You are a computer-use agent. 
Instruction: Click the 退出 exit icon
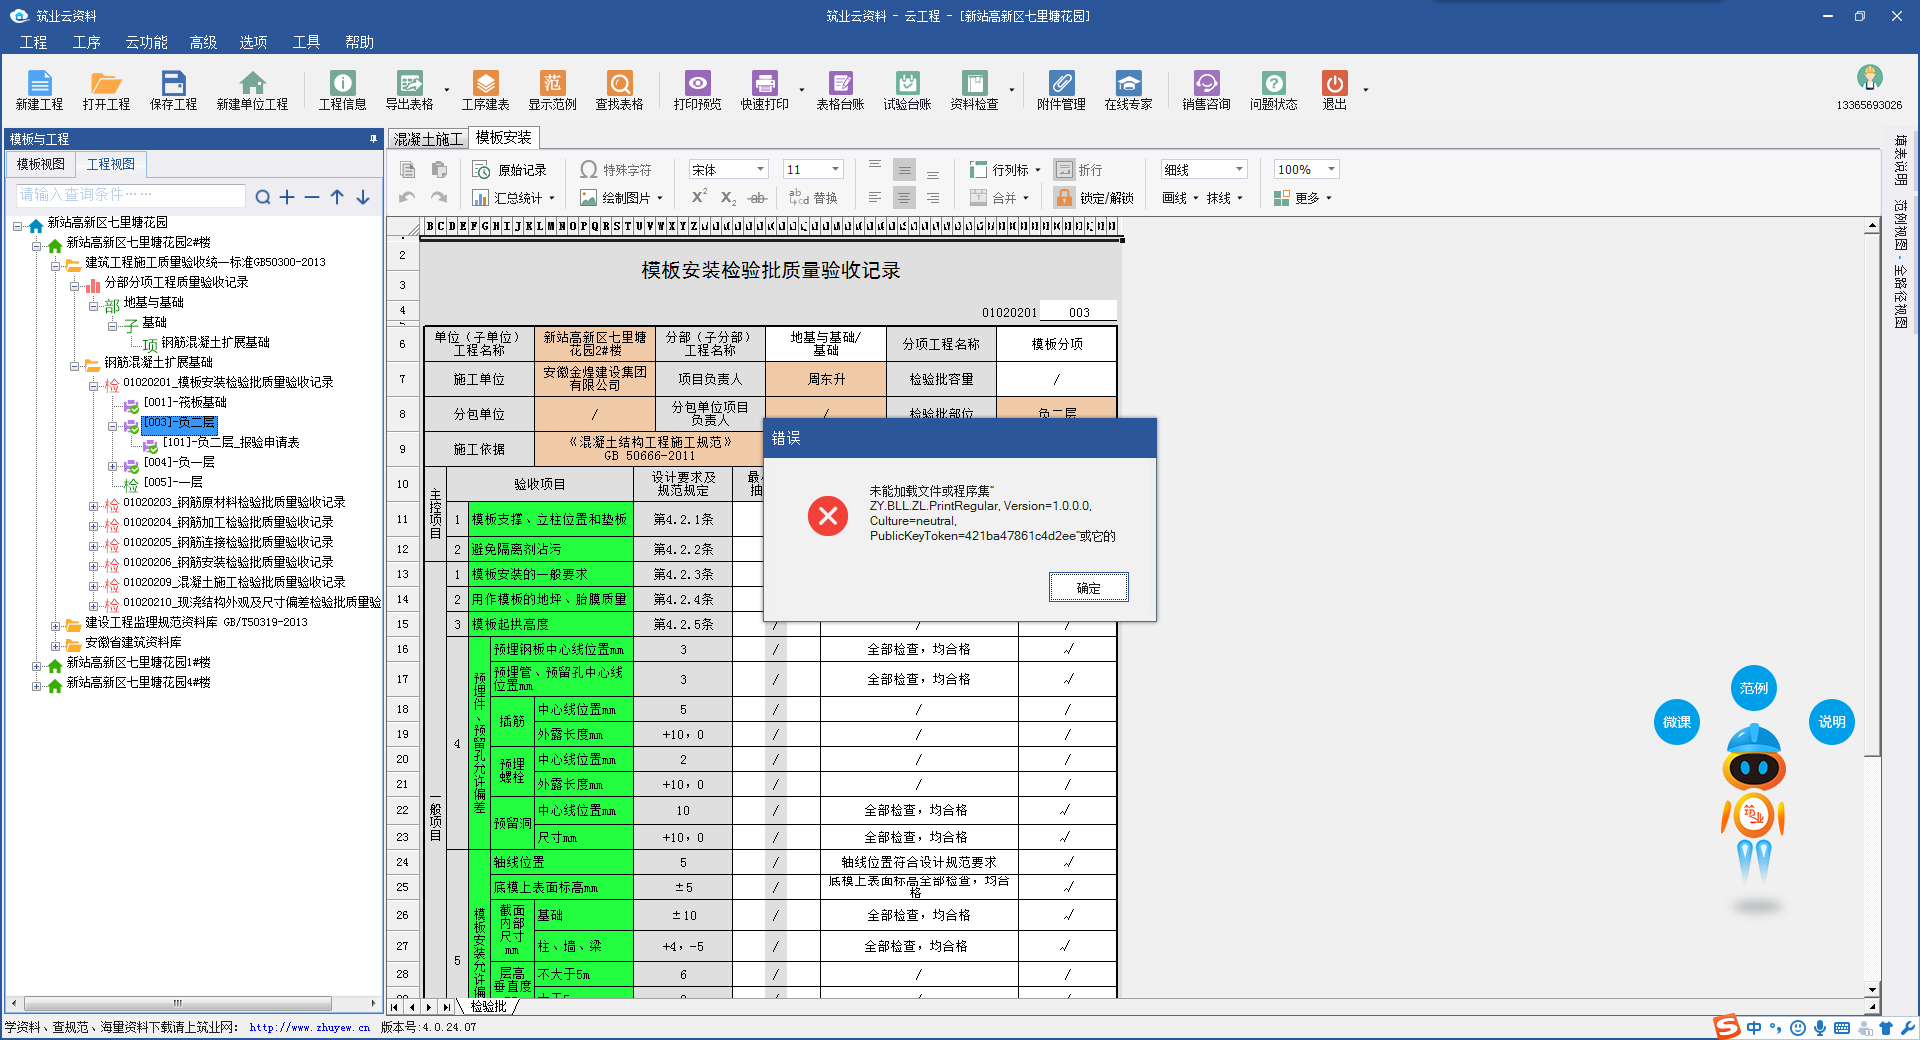(1334, 89)
